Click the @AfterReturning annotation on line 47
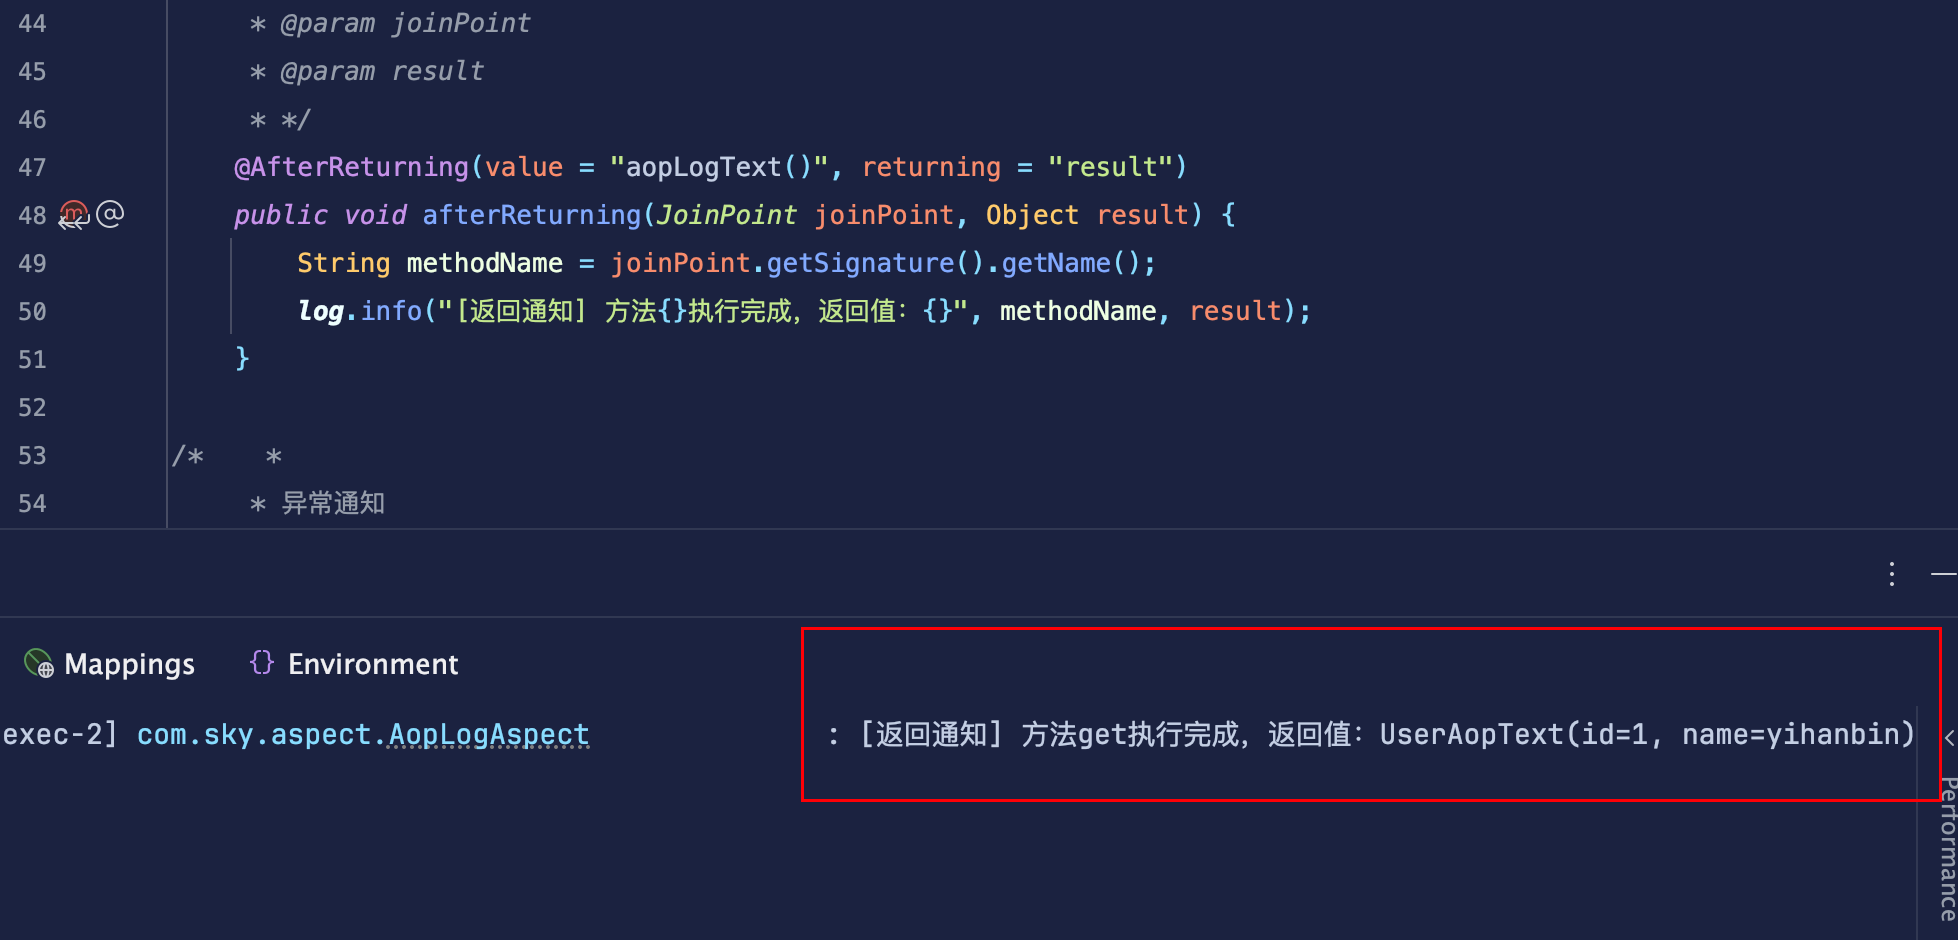 (352, 166)
